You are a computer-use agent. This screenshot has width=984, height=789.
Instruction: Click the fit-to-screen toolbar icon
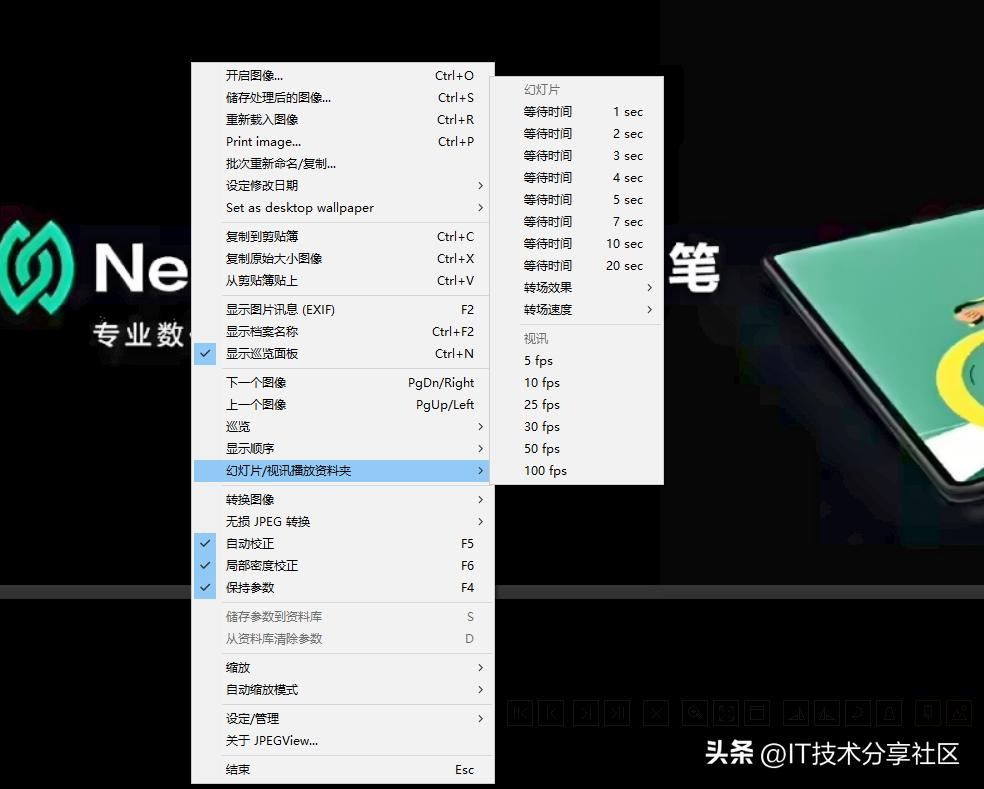726,713
